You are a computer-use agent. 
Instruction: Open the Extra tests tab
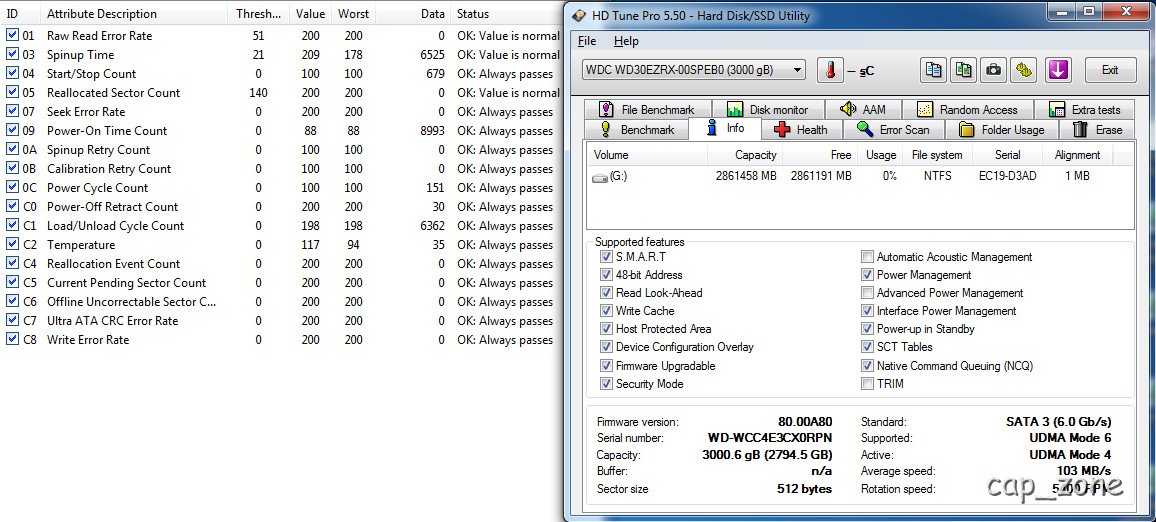1084,110
